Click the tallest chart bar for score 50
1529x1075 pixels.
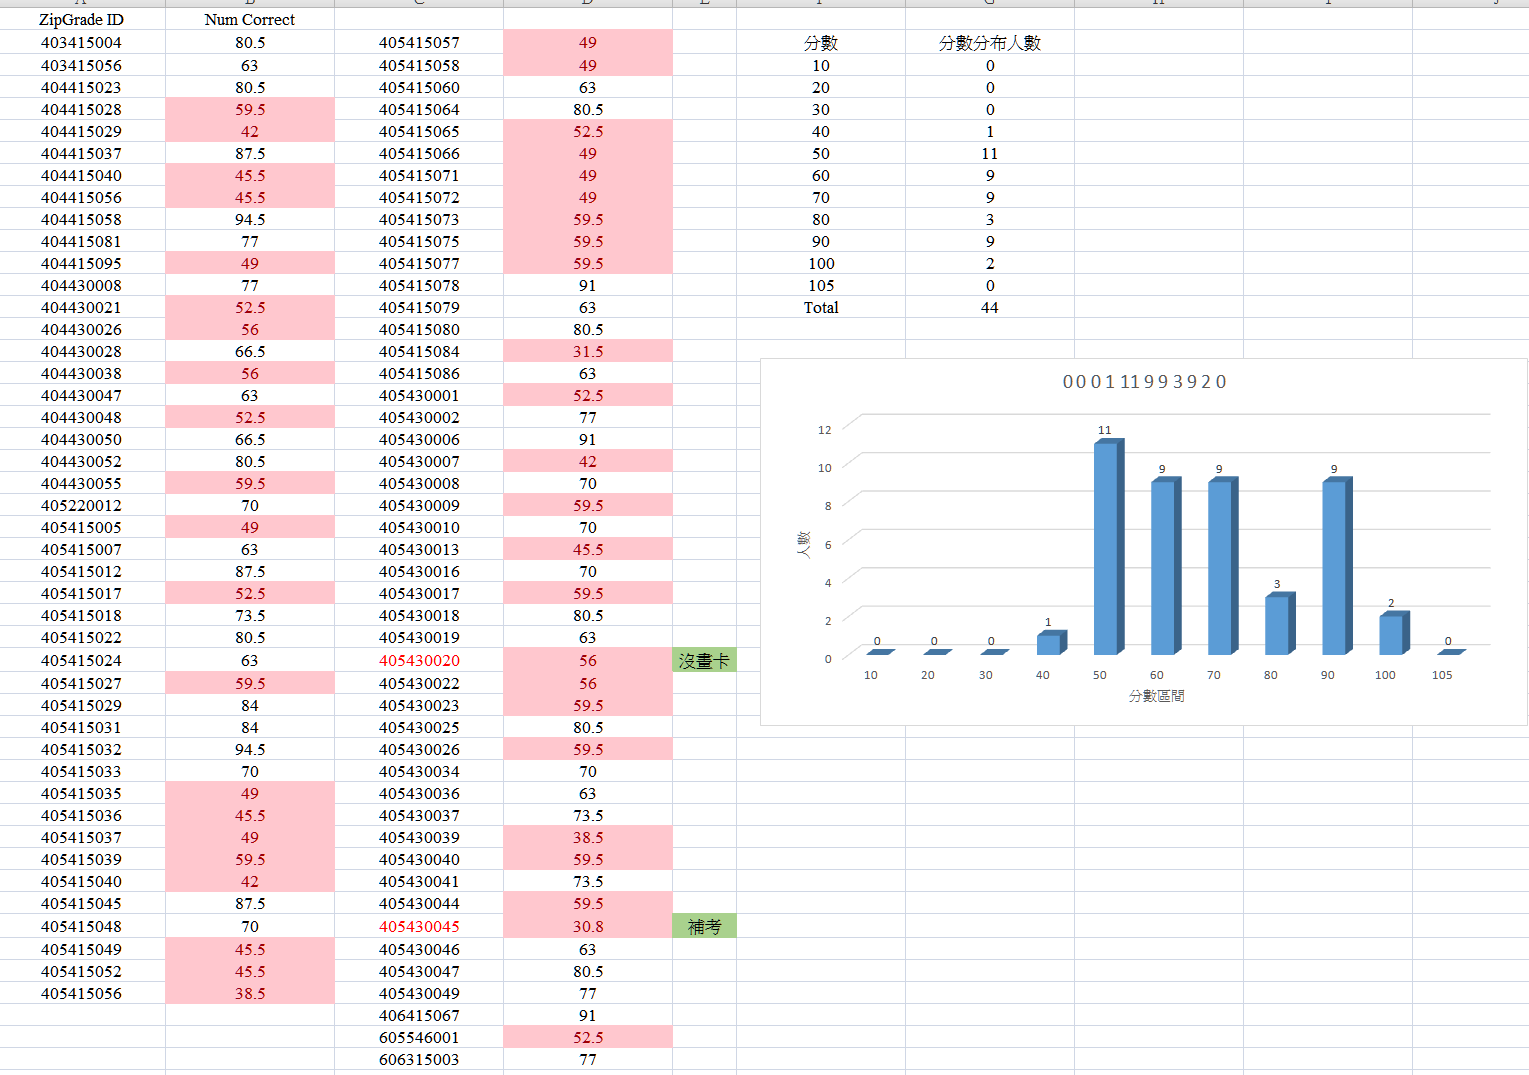pos(1106,548)
